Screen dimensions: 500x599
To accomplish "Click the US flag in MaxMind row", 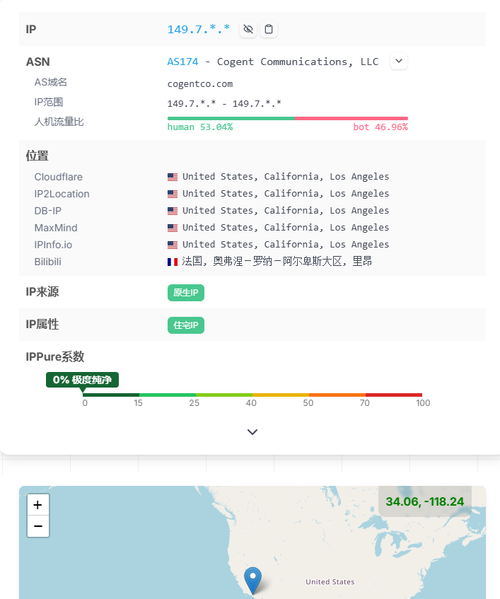I will [172, 228].
